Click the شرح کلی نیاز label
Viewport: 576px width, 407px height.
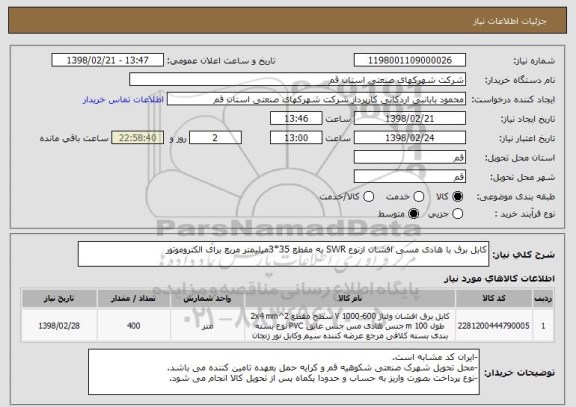click(x=523, y=255)
